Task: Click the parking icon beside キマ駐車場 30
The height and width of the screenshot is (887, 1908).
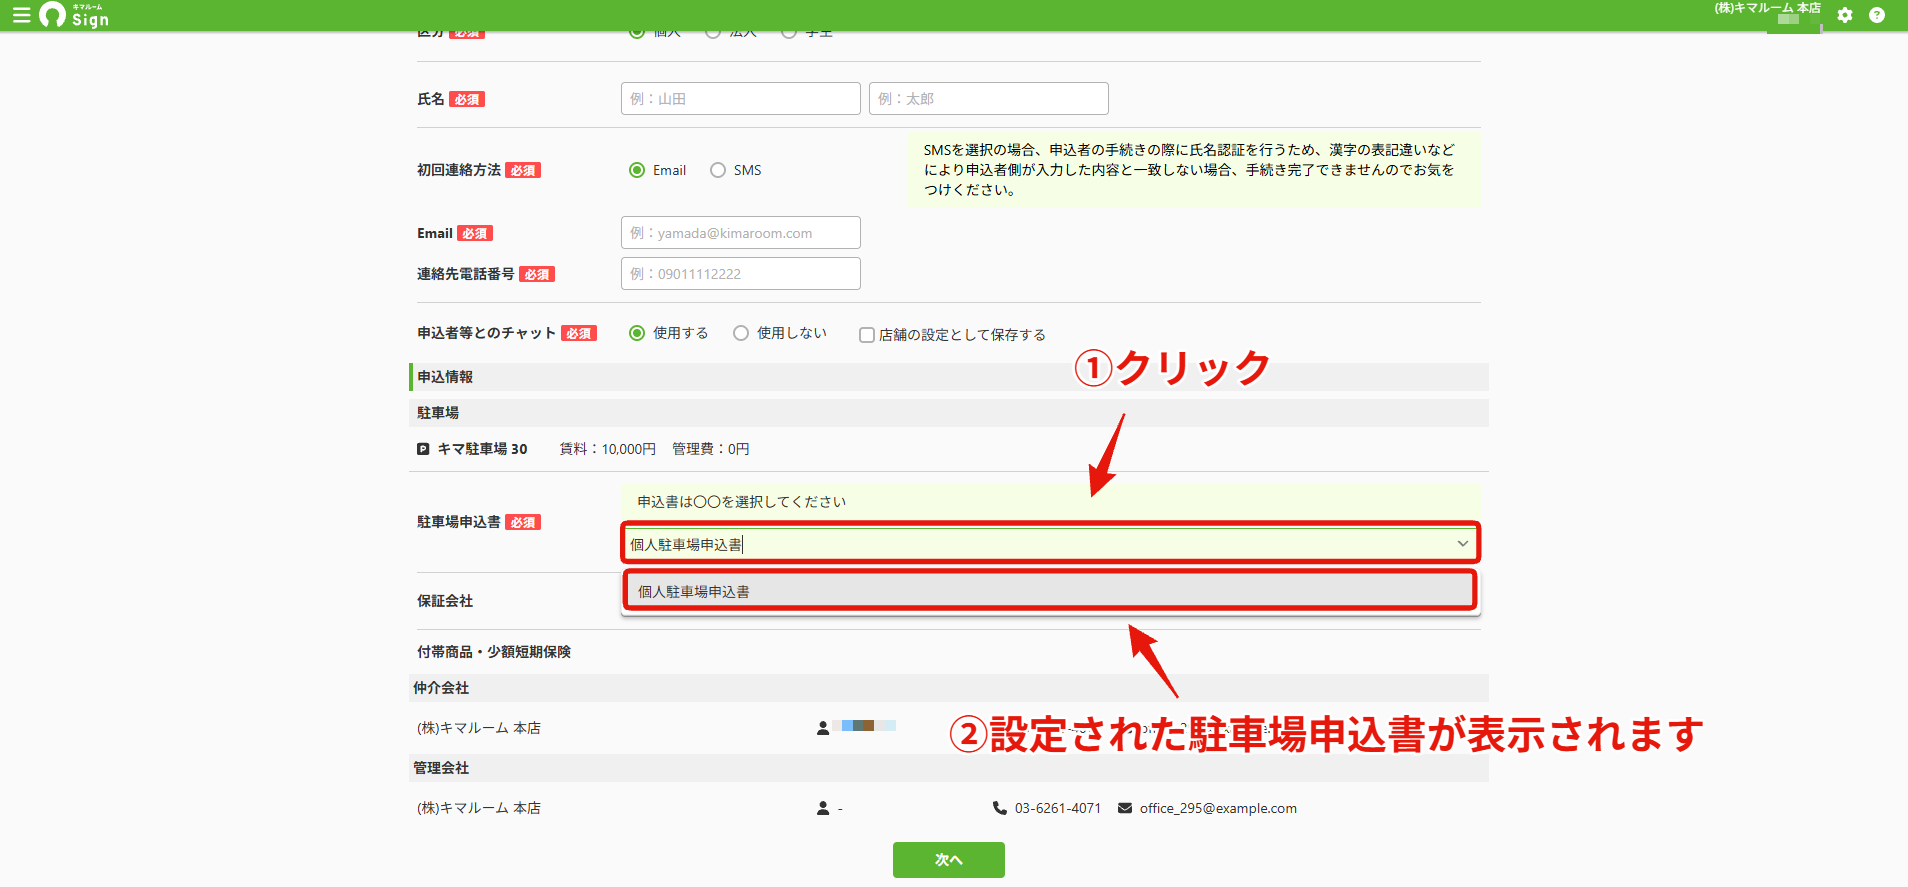Action: (x=423, y=449)
